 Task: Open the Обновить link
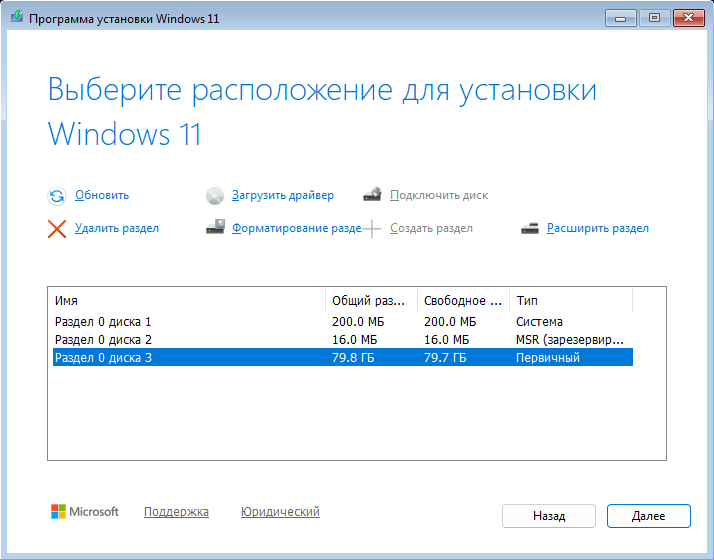click(x=102, y=195)
